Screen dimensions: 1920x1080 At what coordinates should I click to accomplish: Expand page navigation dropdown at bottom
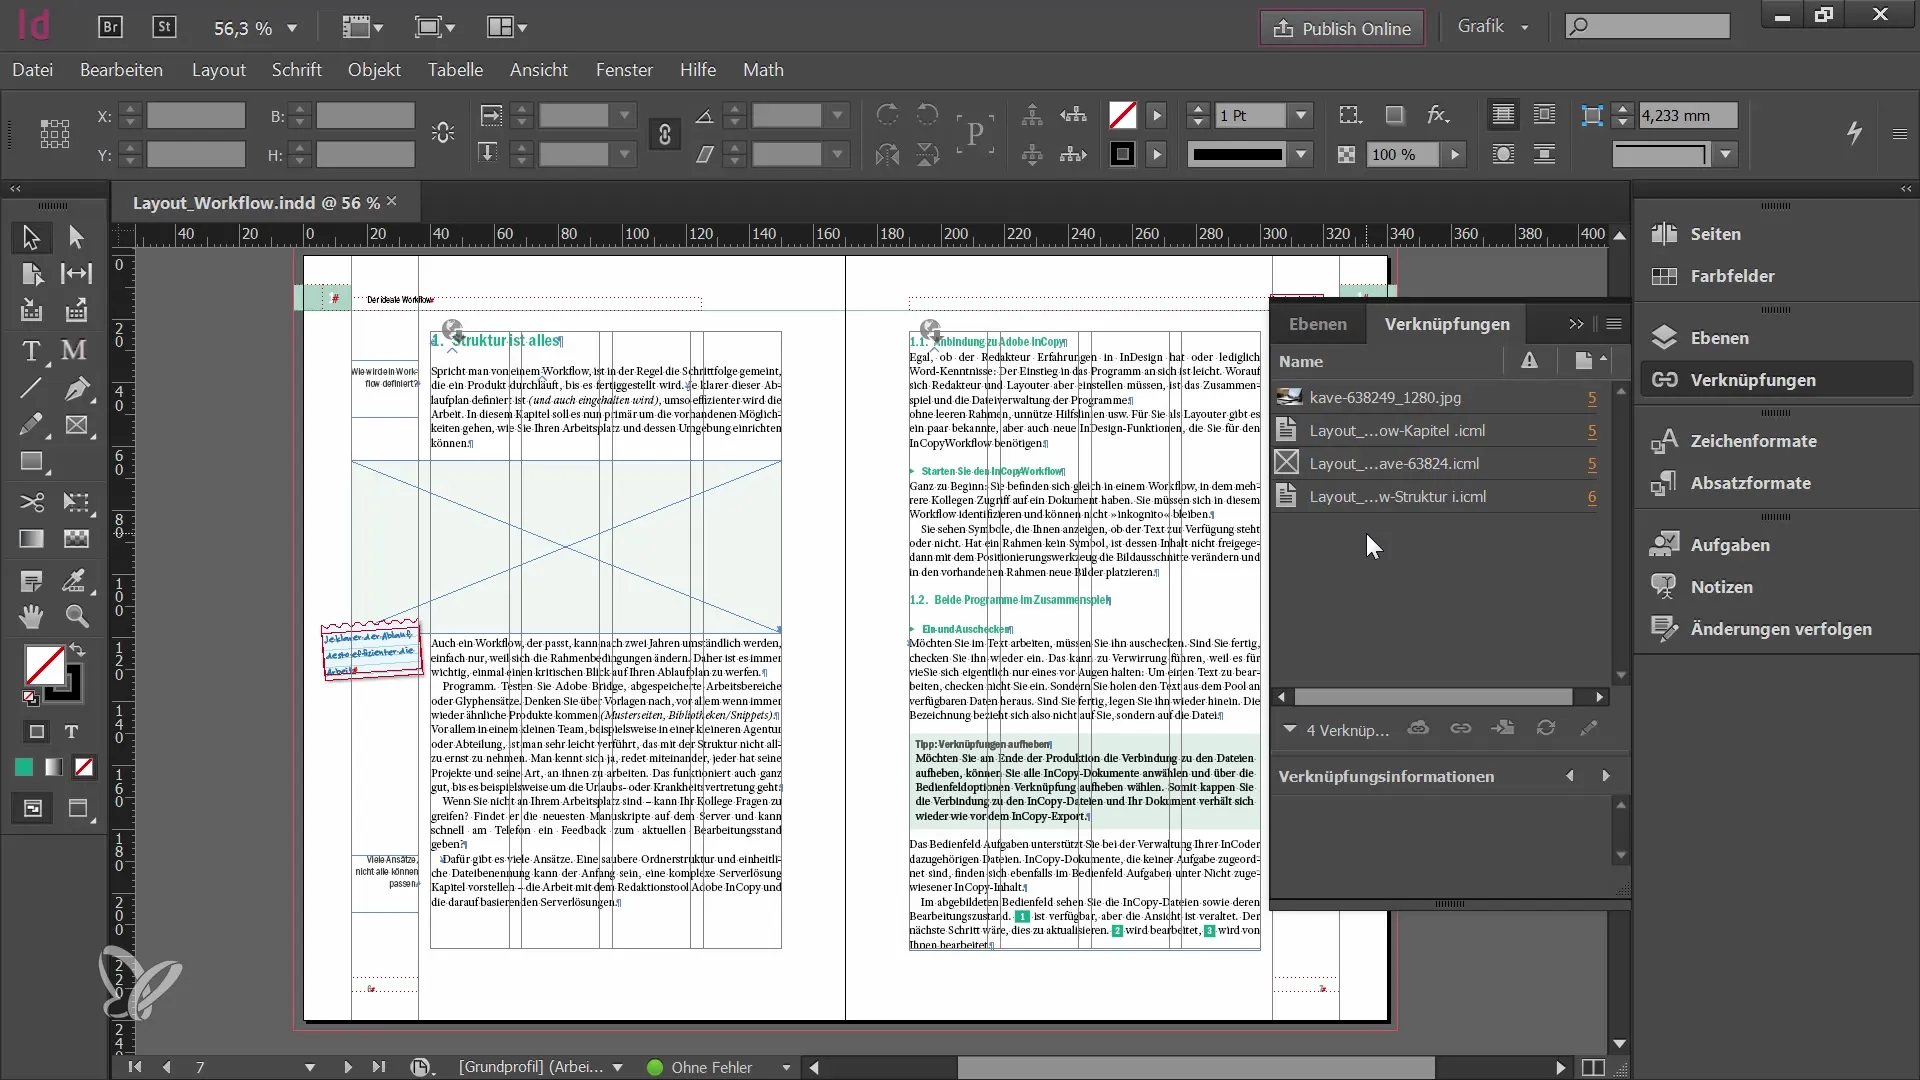309,1067
